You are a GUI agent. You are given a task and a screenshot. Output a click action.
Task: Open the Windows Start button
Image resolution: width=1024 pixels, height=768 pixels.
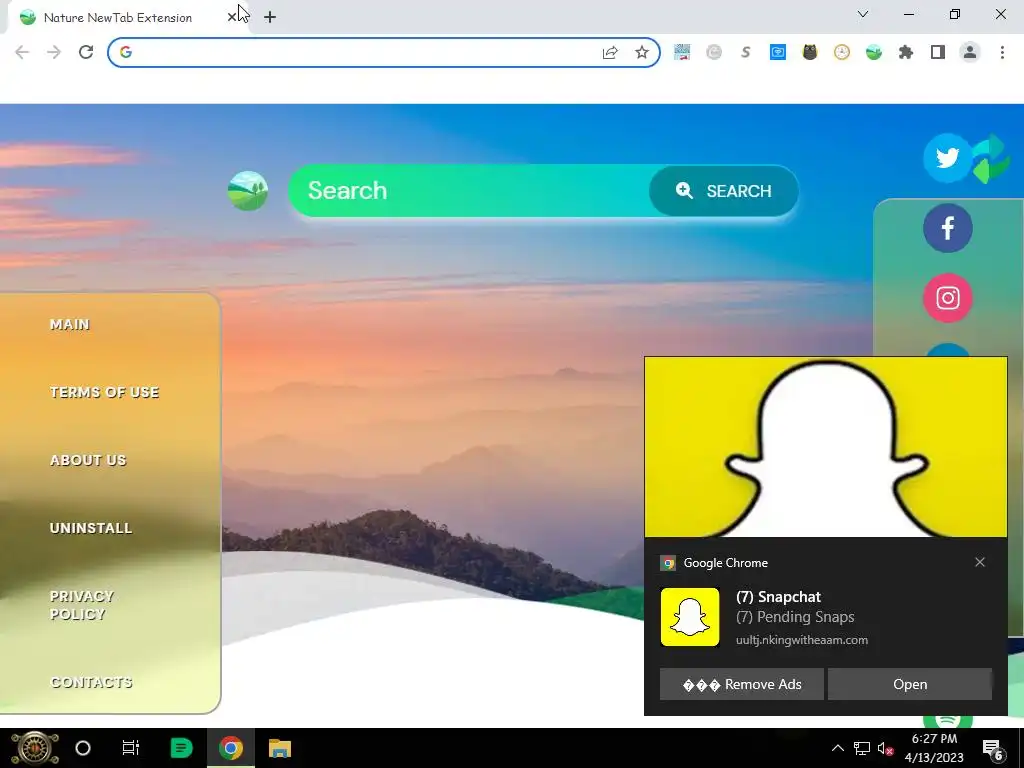[x=35, y=748]
